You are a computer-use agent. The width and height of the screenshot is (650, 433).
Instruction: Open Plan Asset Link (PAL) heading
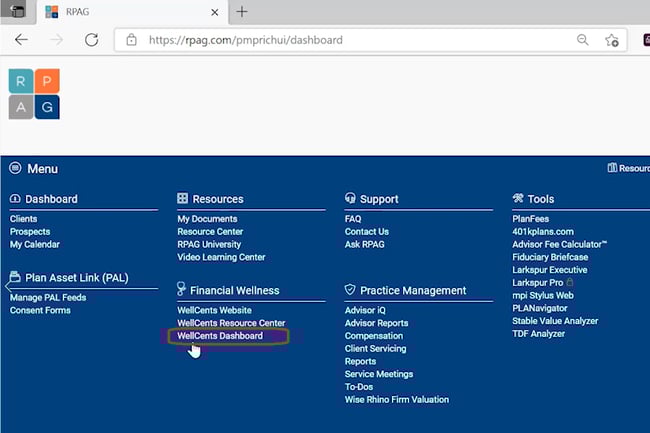pyautogui.click(x=77, y=278)
